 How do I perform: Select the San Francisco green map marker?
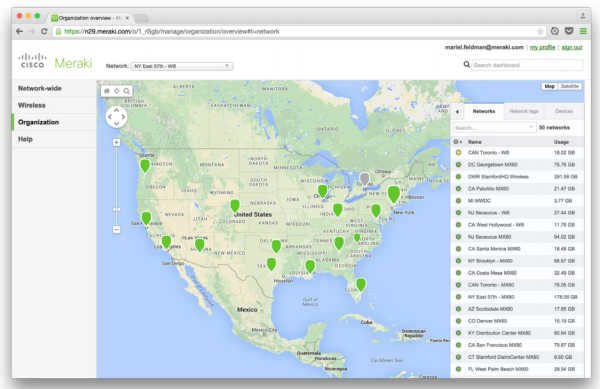point(146,218)
